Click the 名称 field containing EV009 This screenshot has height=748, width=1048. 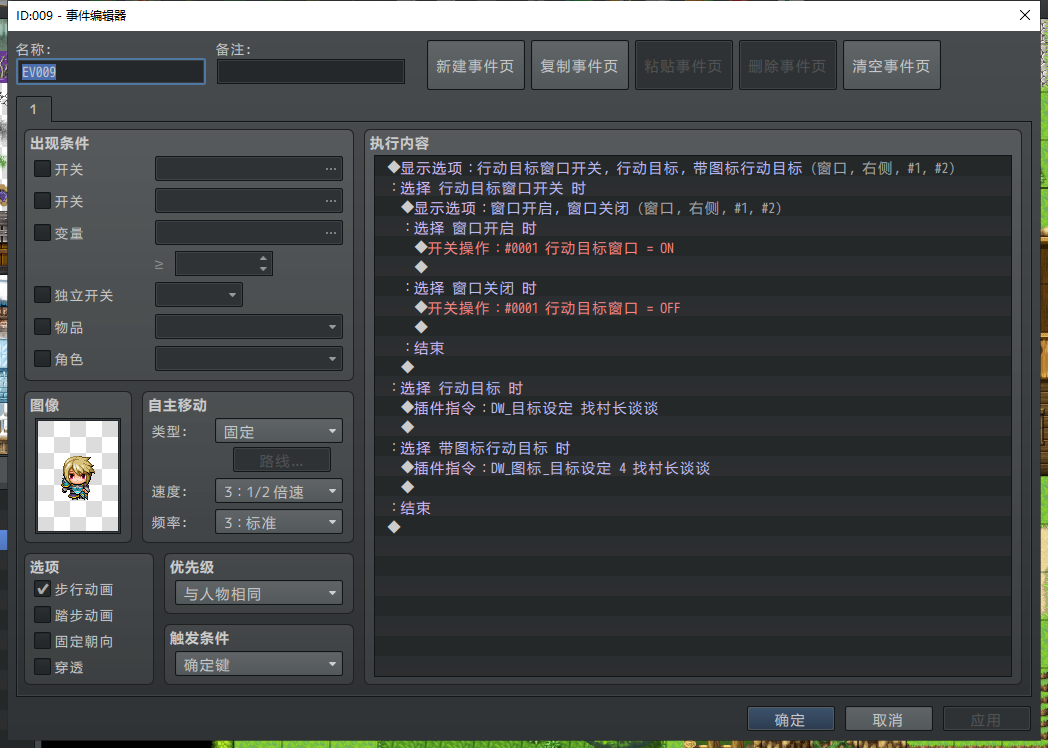pyautogui.click(x=111, y=72)
